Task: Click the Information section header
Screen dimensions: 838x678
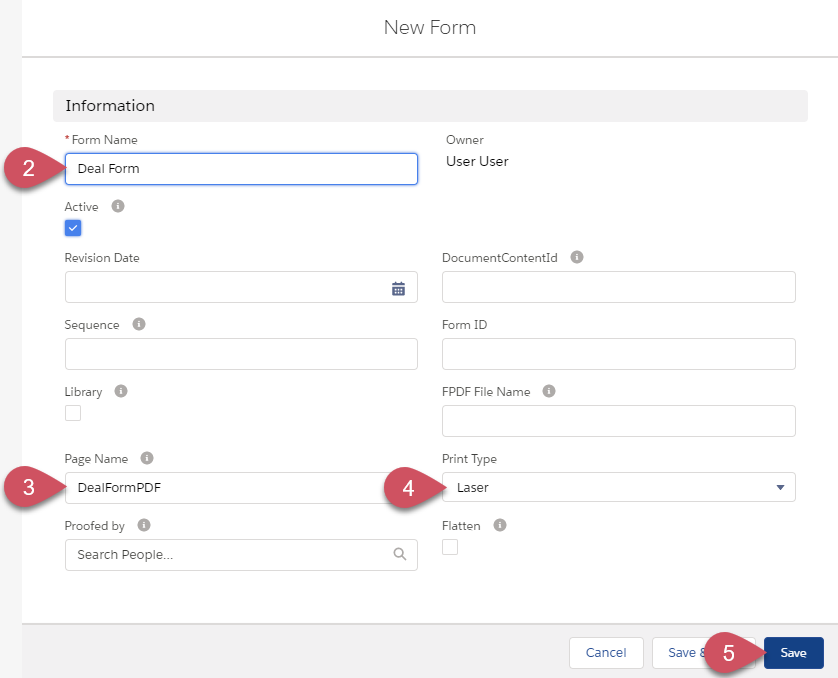Action: [x=430, y=106]
